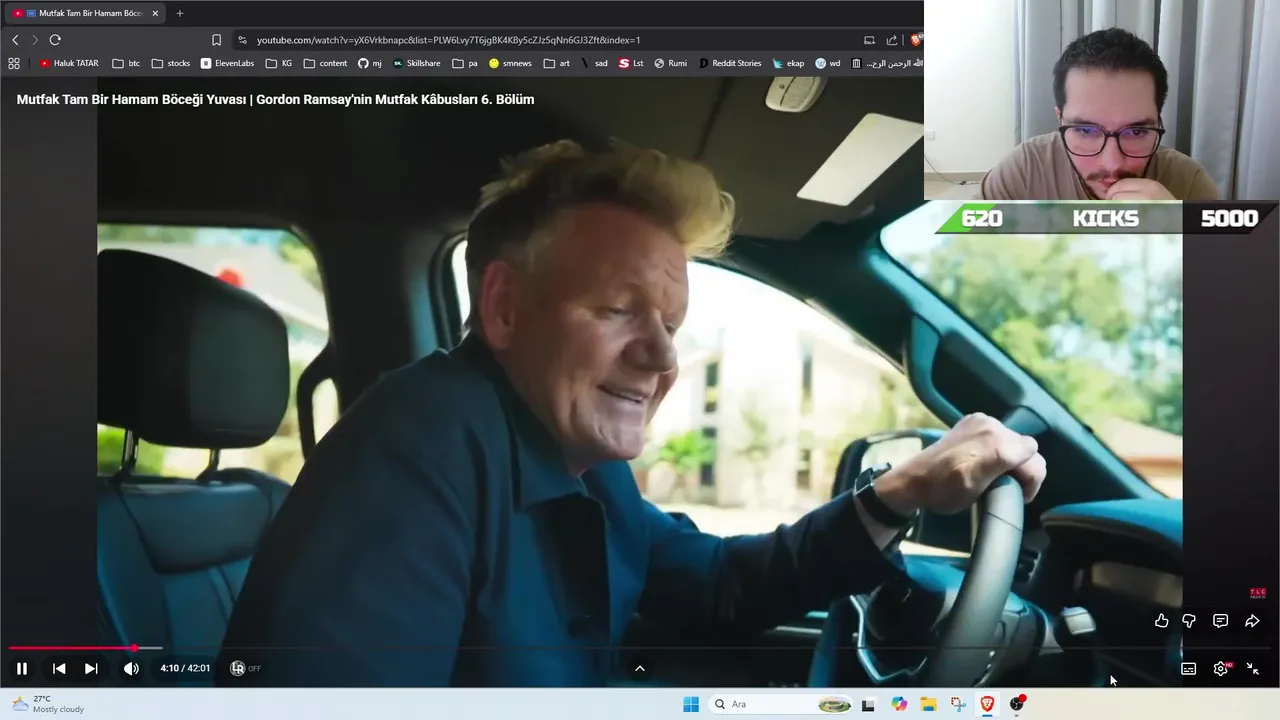Open a new browser tab
Viewport: 1280px width, 720px height.
pos(180,13)
